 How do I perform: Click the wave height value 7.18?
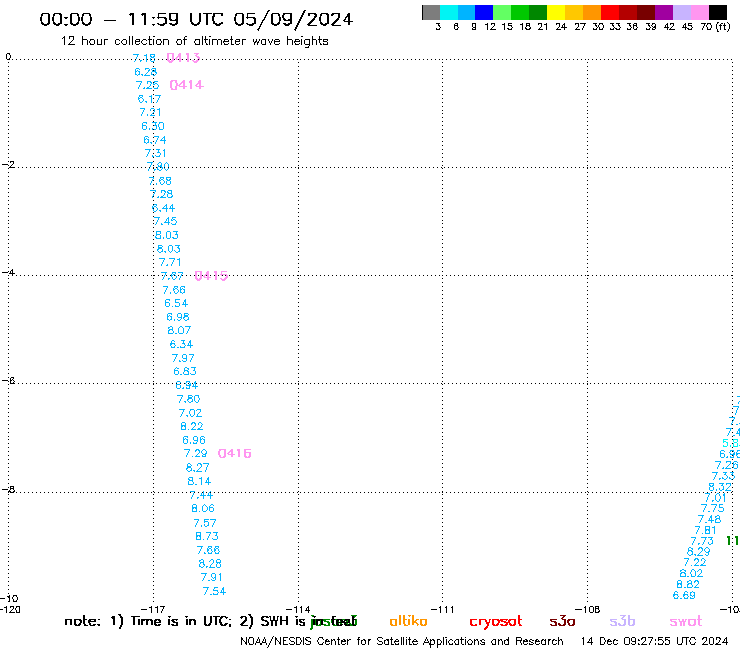(144, 58)
